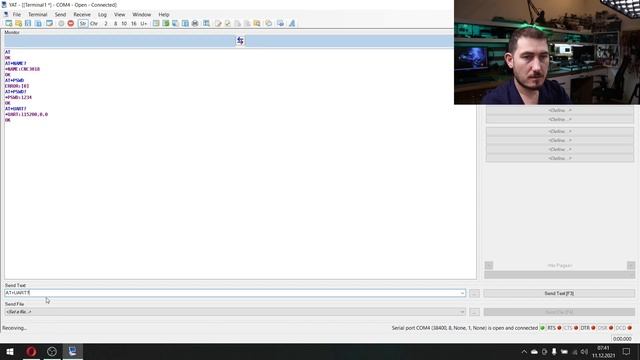Open the predefined pages dropdown below 'No Pages'
Screen dimensions: 640x360
pos(560,275)
